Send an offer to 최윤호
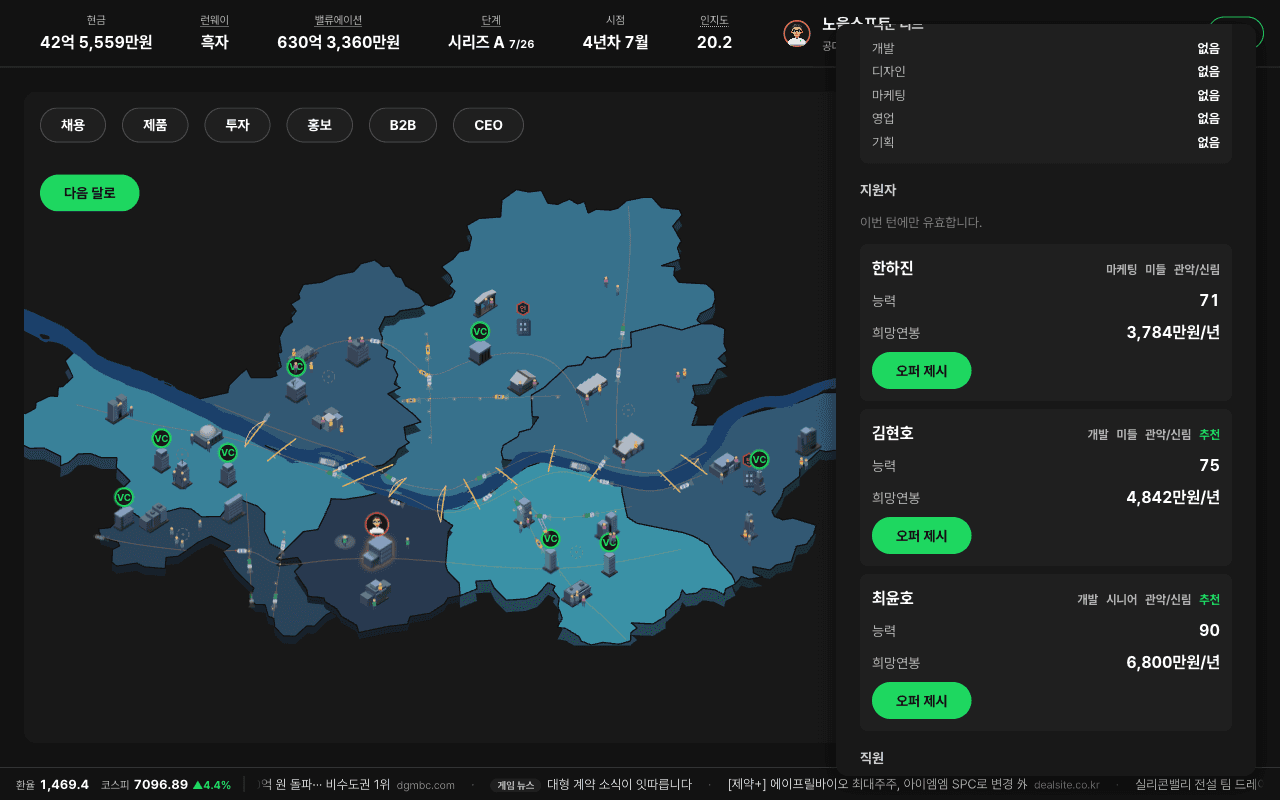 921,701
